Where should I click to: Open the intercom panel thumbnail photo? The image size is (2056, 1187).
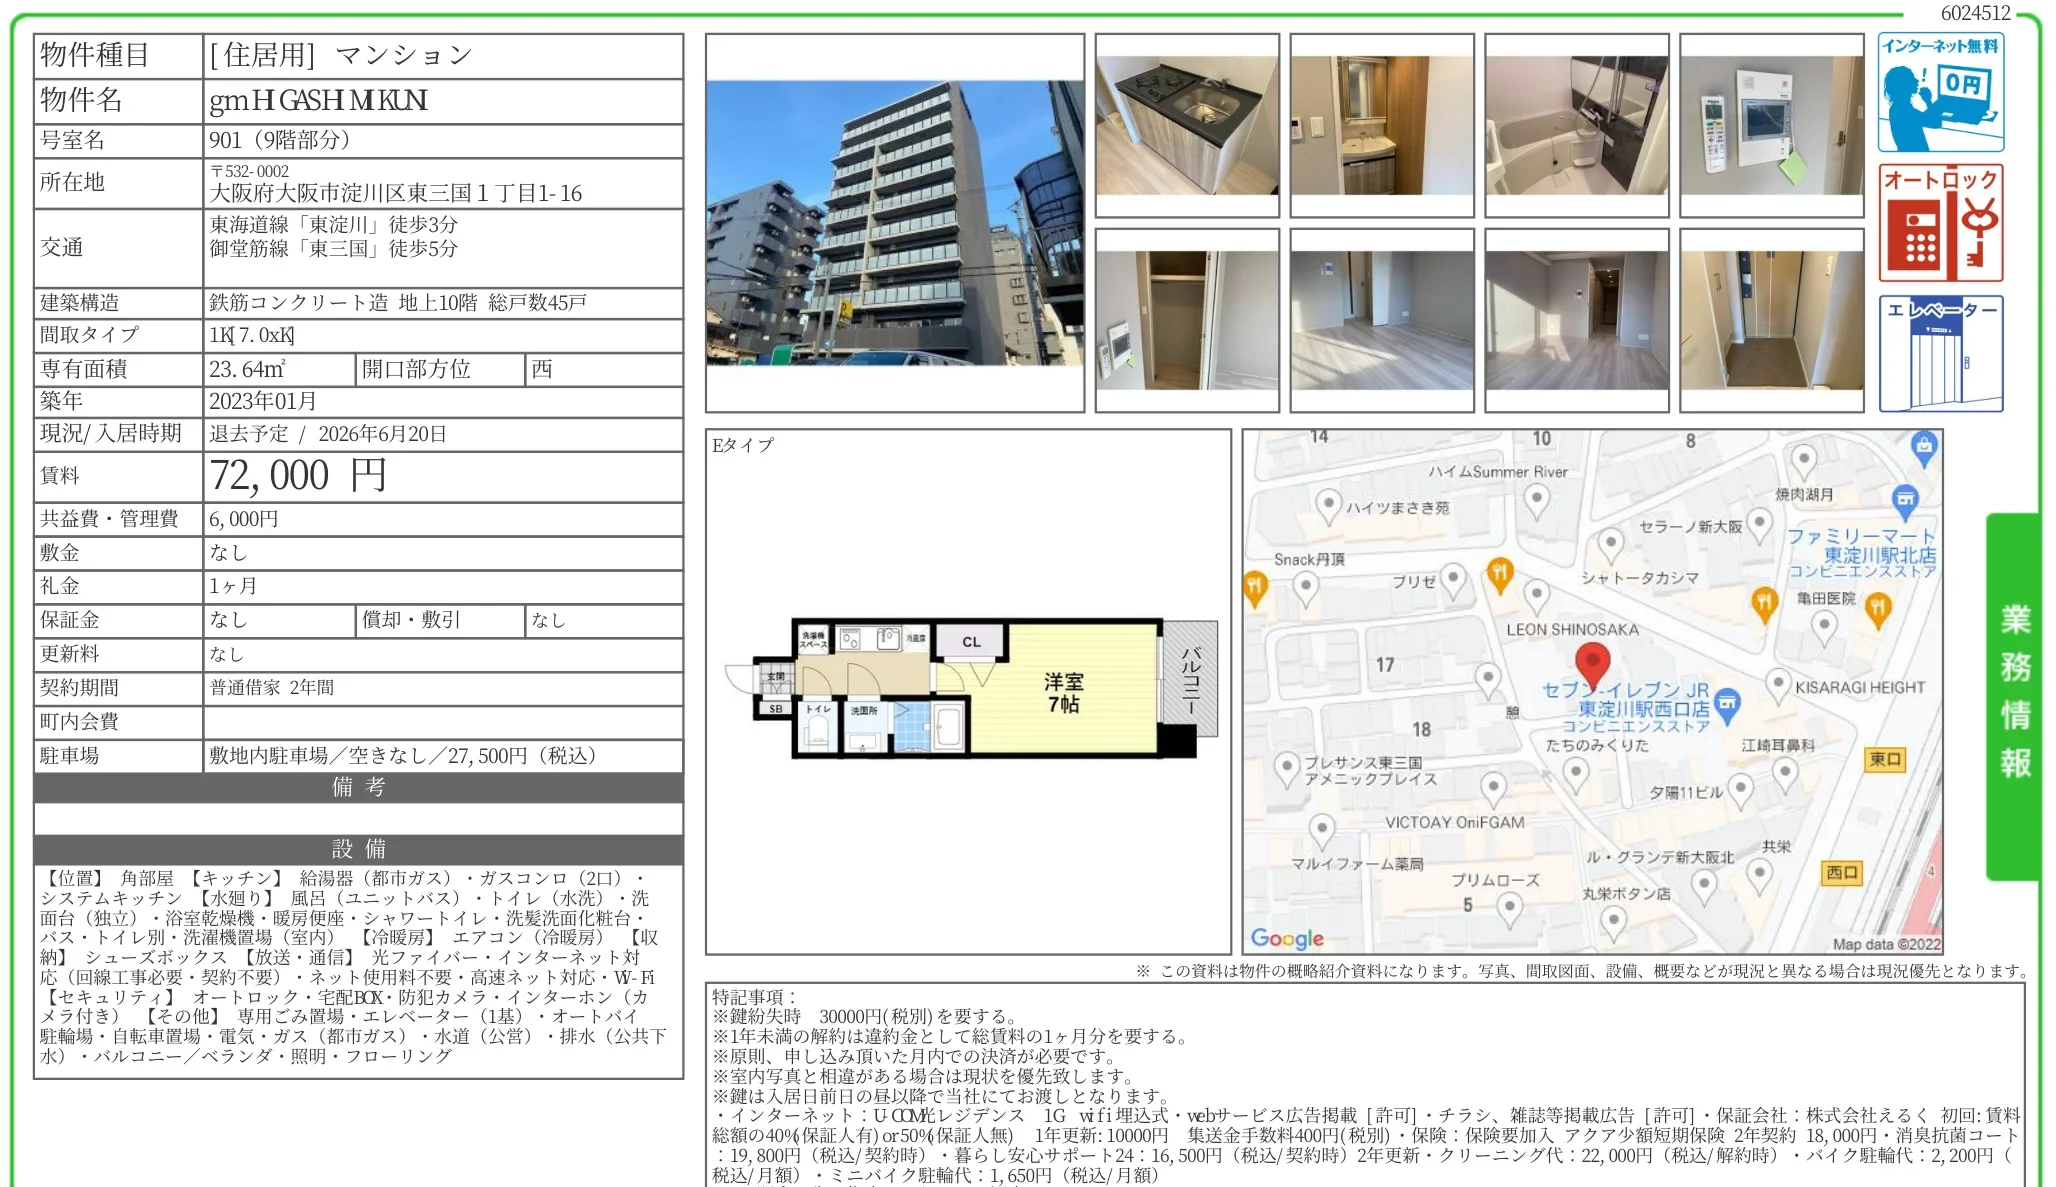pyautogui.click(x=1772, y=125)
